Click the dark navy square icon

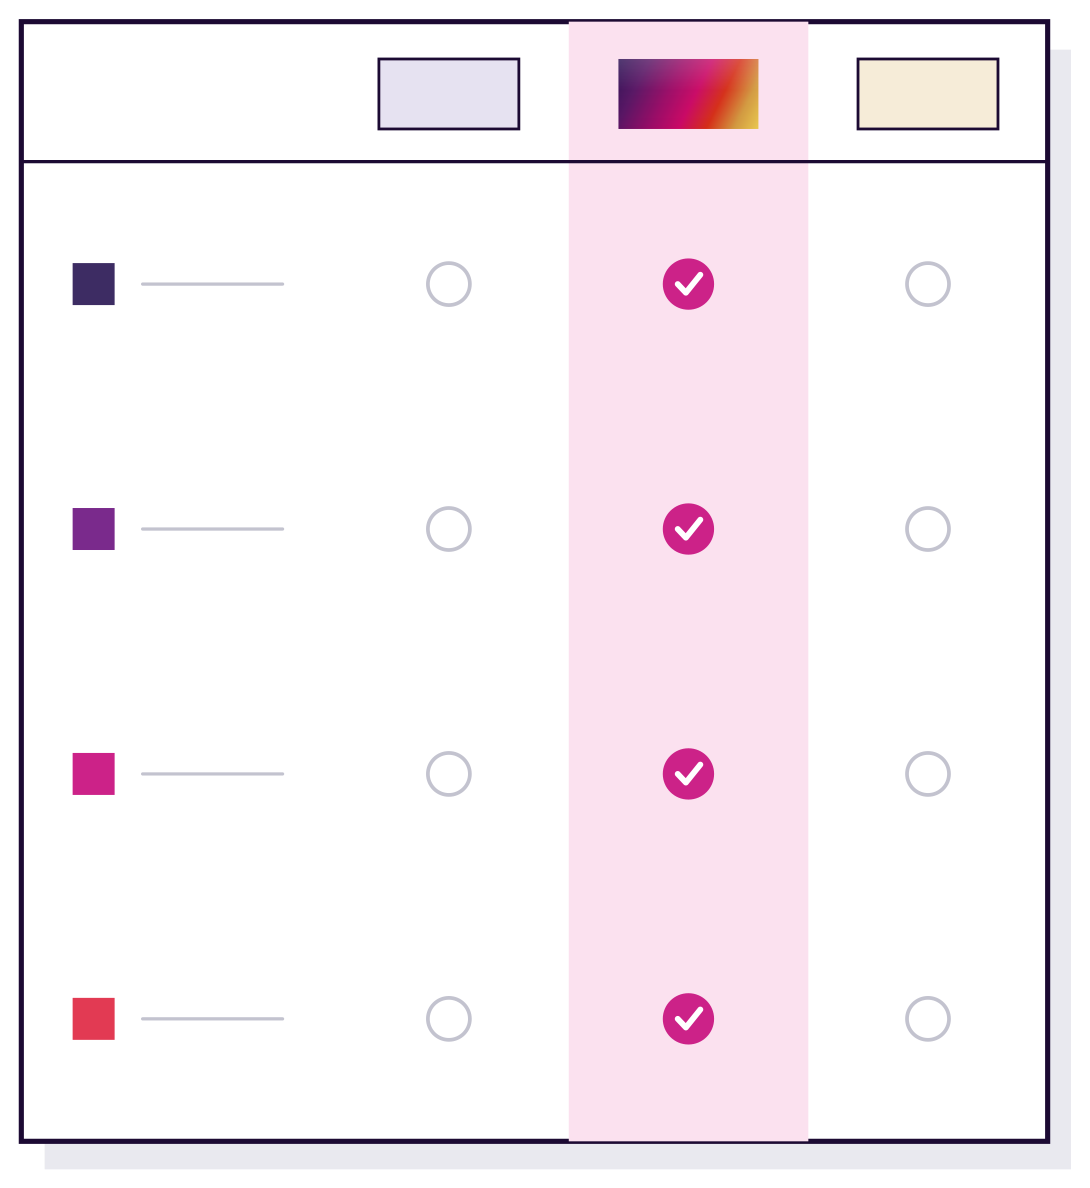94,284
